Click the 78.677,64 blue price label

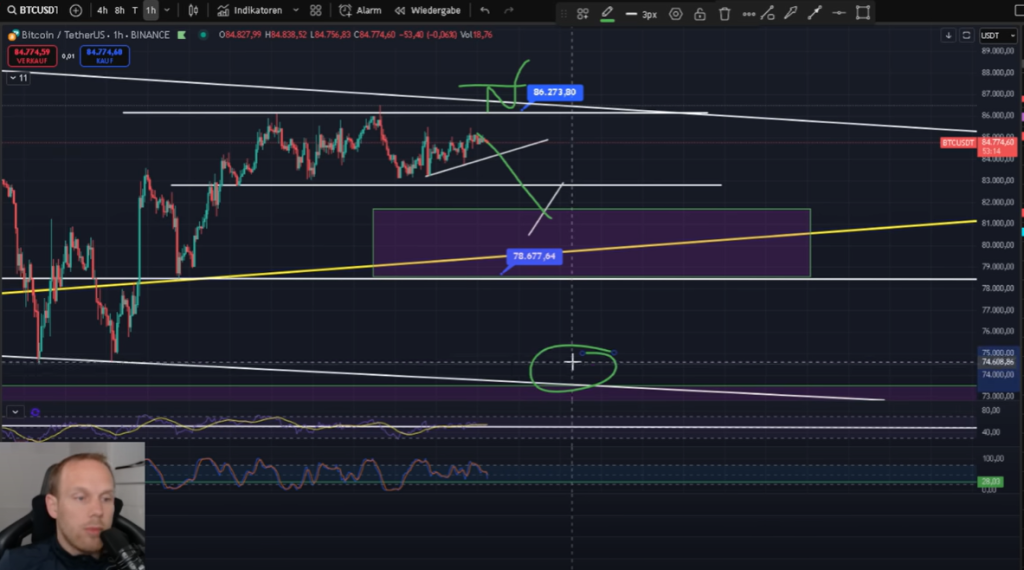534,256
